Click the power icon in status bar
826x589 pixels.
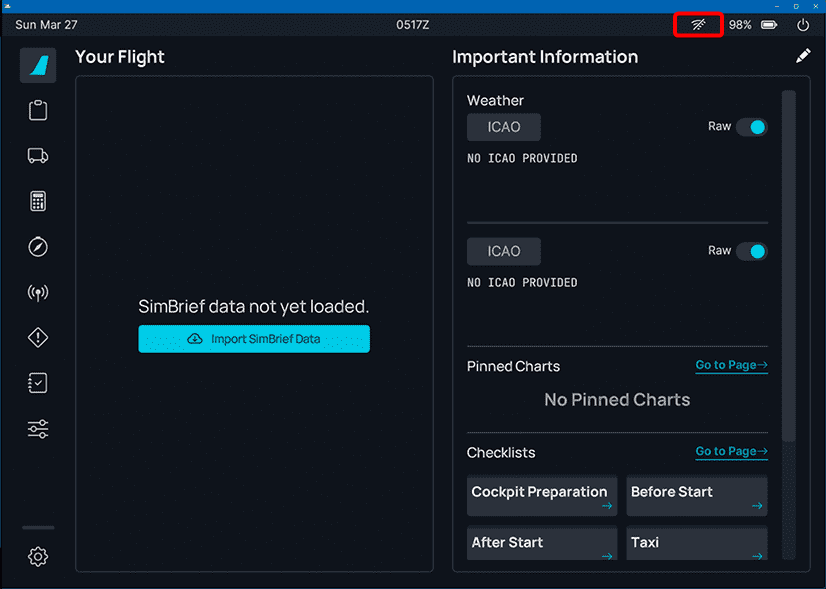803,25
